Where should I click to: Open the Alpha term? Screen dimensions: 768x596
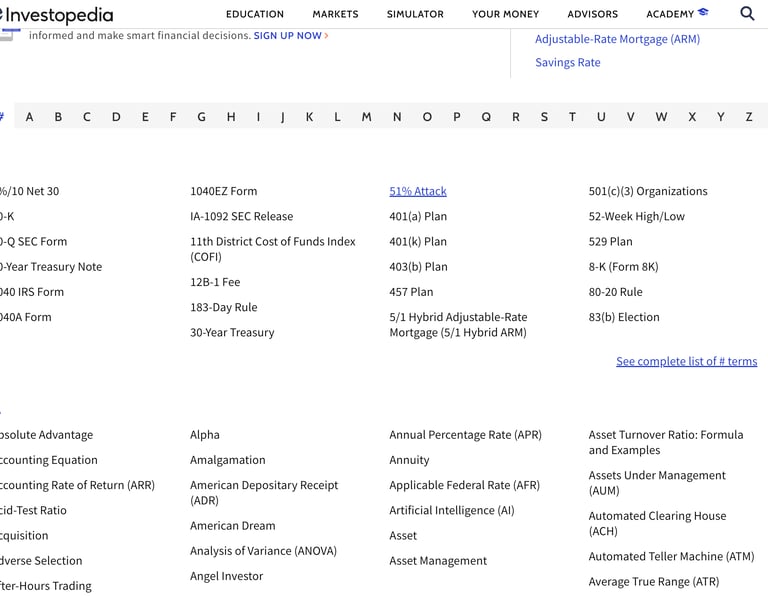click(x=205, y=435)
